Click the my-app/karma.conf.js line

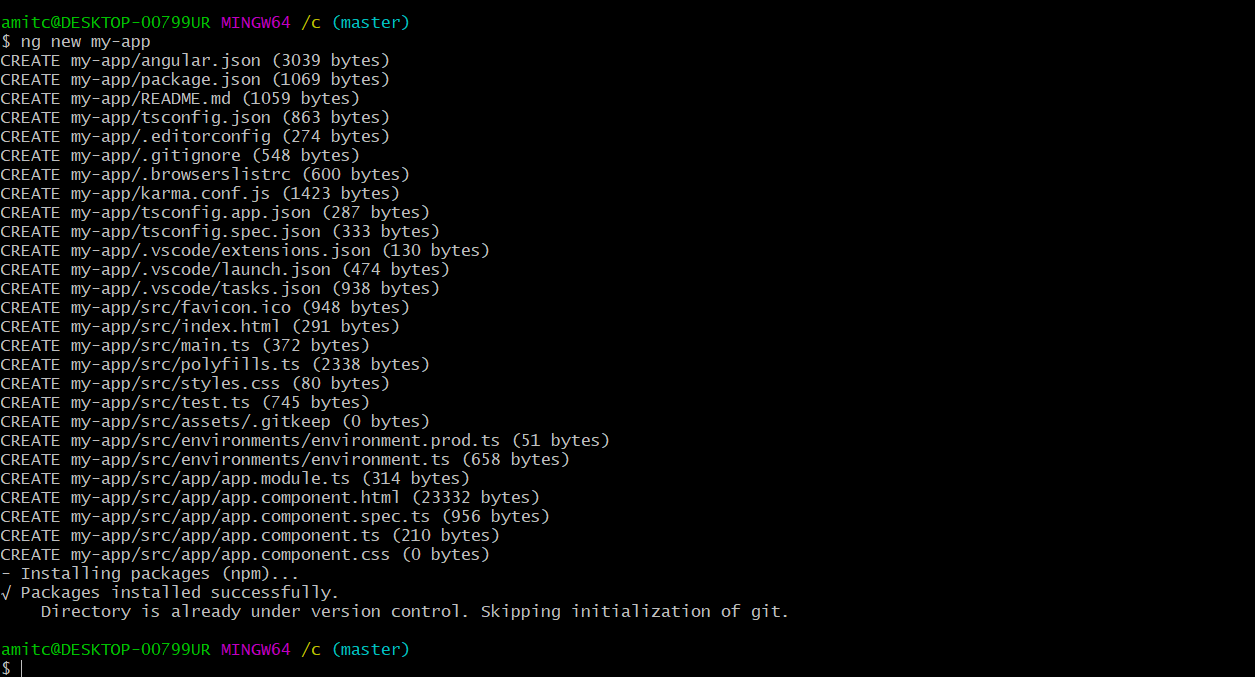tap(200, 193)
